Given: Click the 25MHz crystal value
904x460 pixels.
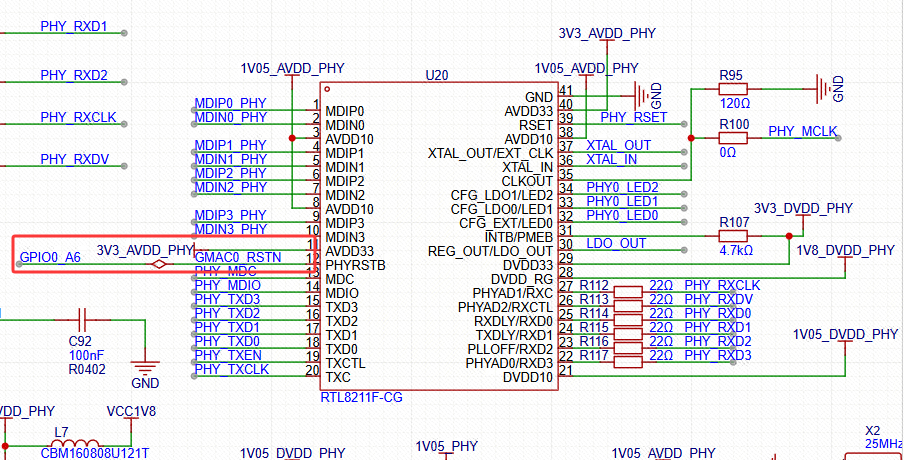Looking at the screenshot, I should click(883, 444).
